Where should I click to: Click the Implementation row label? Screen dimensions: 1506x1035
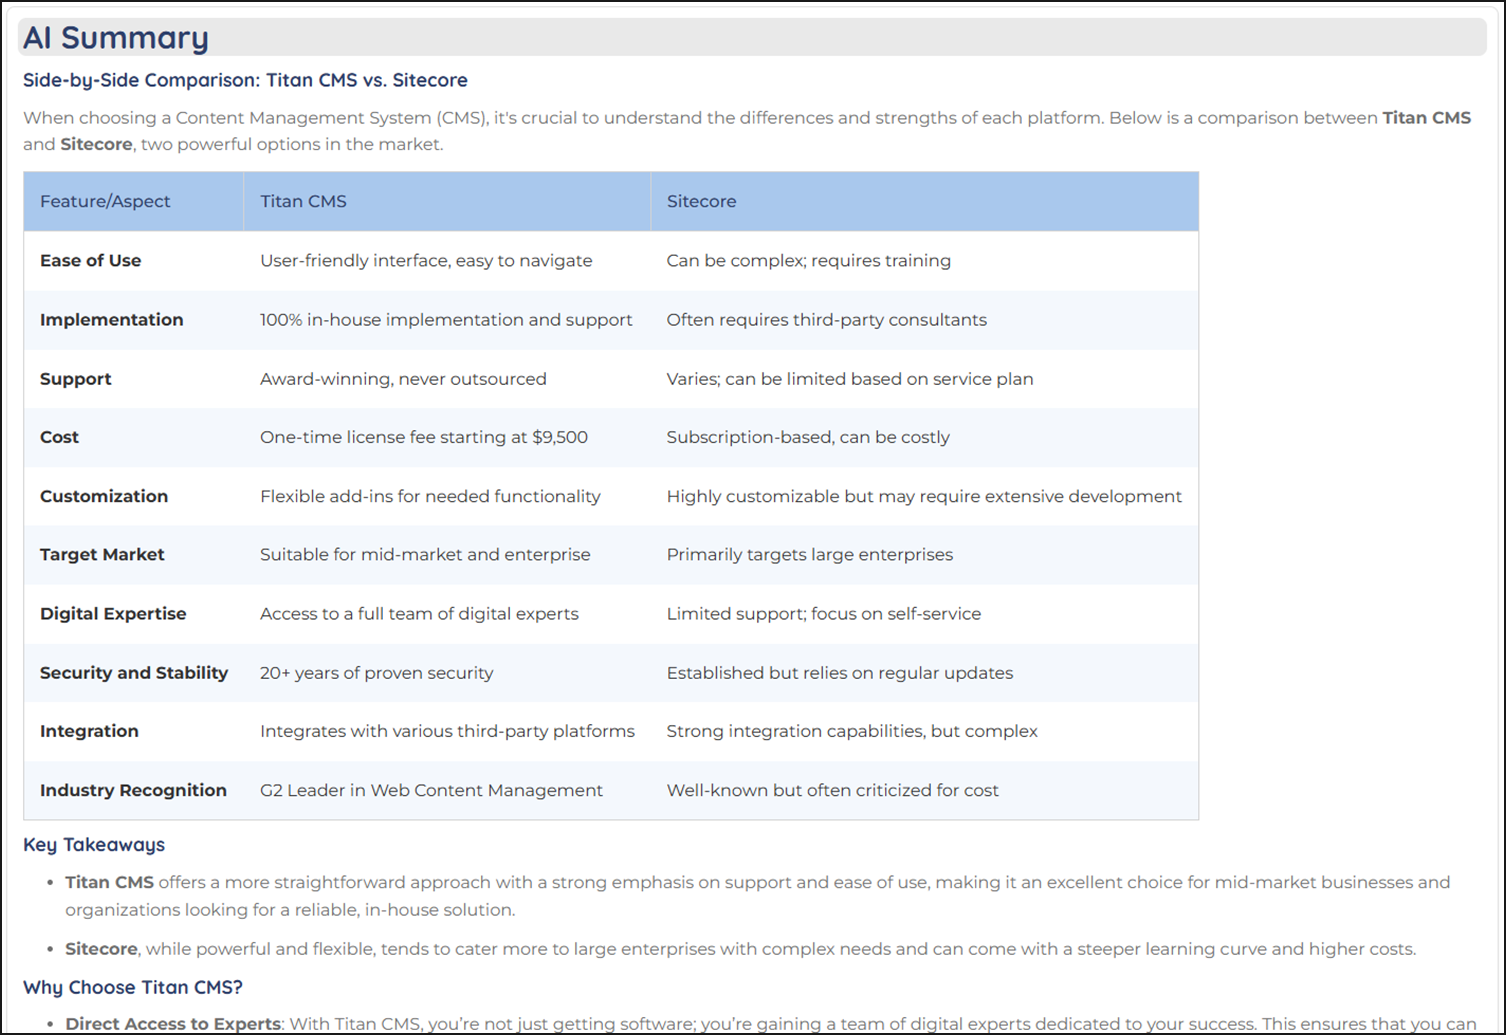[111, 320]
